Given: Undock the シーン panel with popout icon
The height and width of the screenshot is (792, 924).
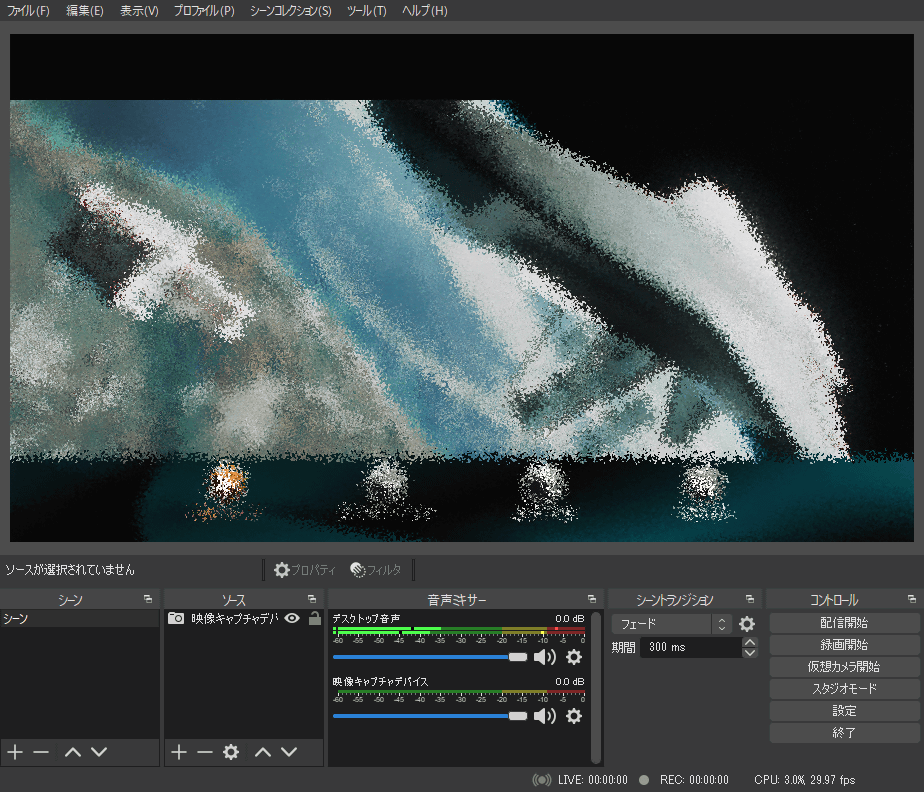Looking at the screenshot, I should pos(148,599).
